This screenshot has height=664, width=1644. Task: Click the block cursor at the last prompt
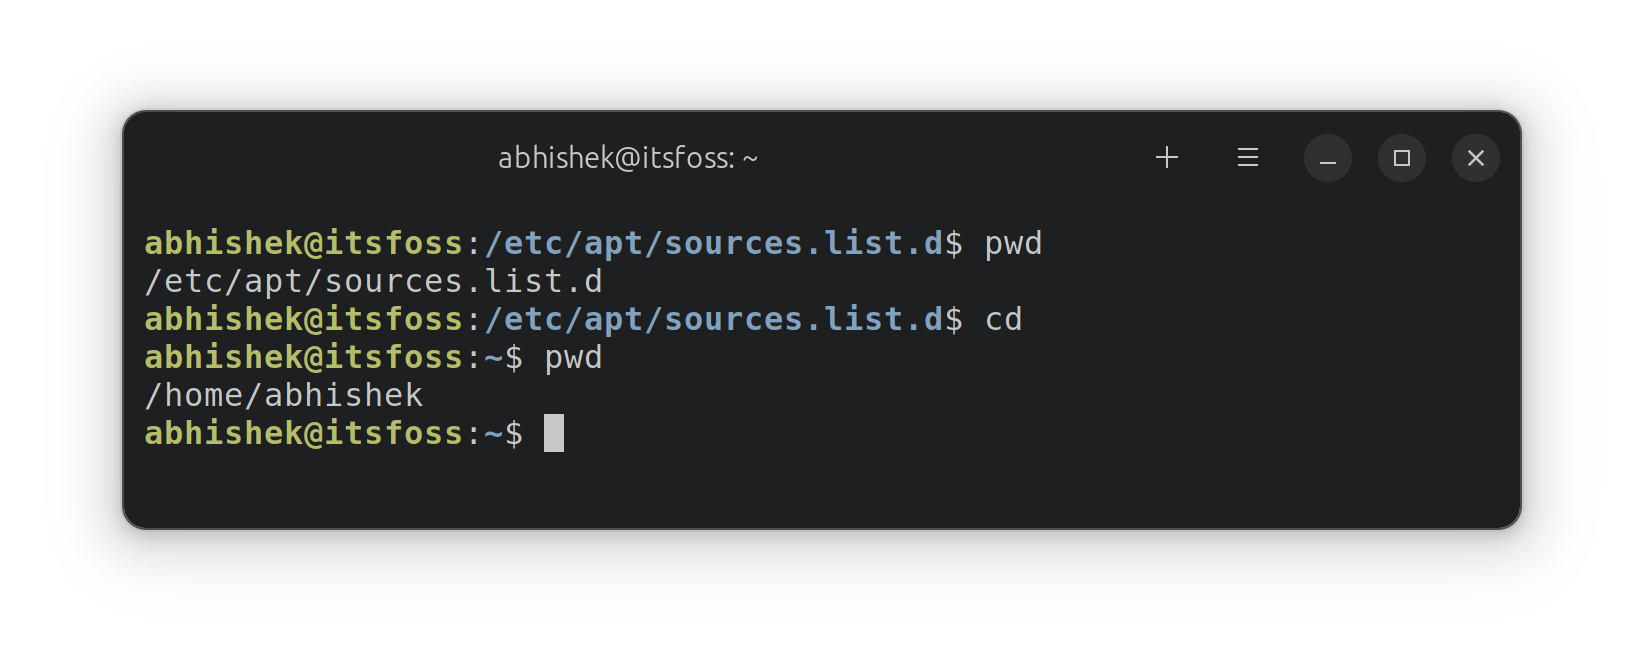(x=554, y=434)
